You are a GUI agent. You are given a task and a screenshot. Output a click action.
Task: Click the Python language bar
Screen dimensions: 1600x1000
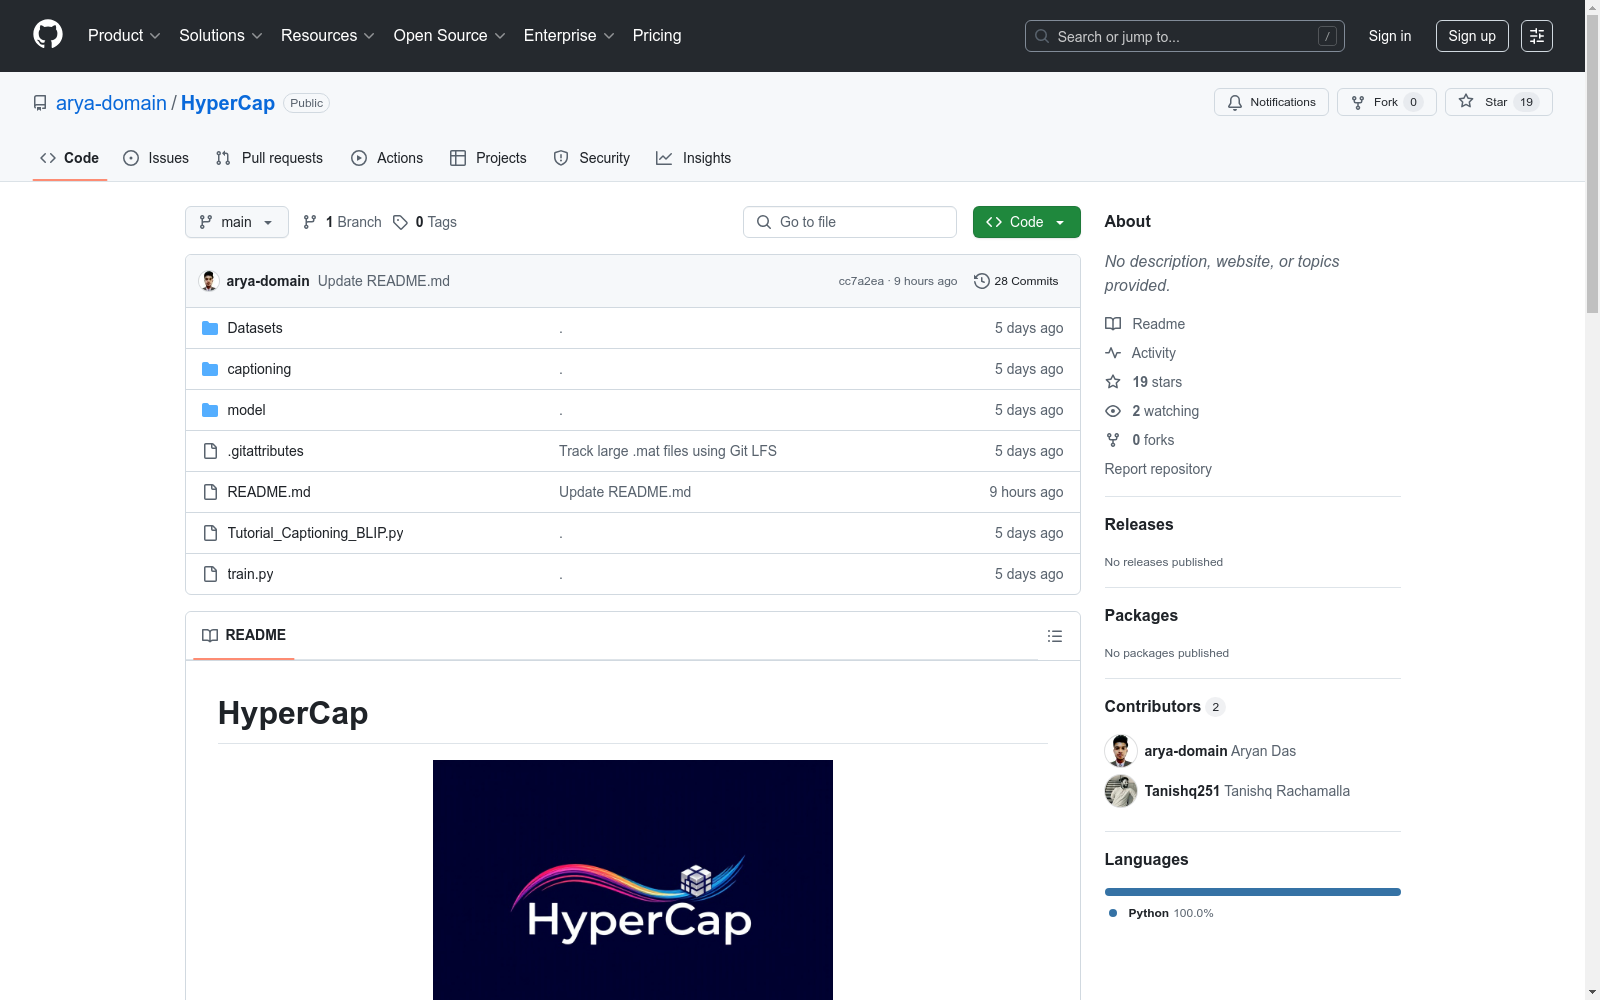click(x=1252, y=892)
